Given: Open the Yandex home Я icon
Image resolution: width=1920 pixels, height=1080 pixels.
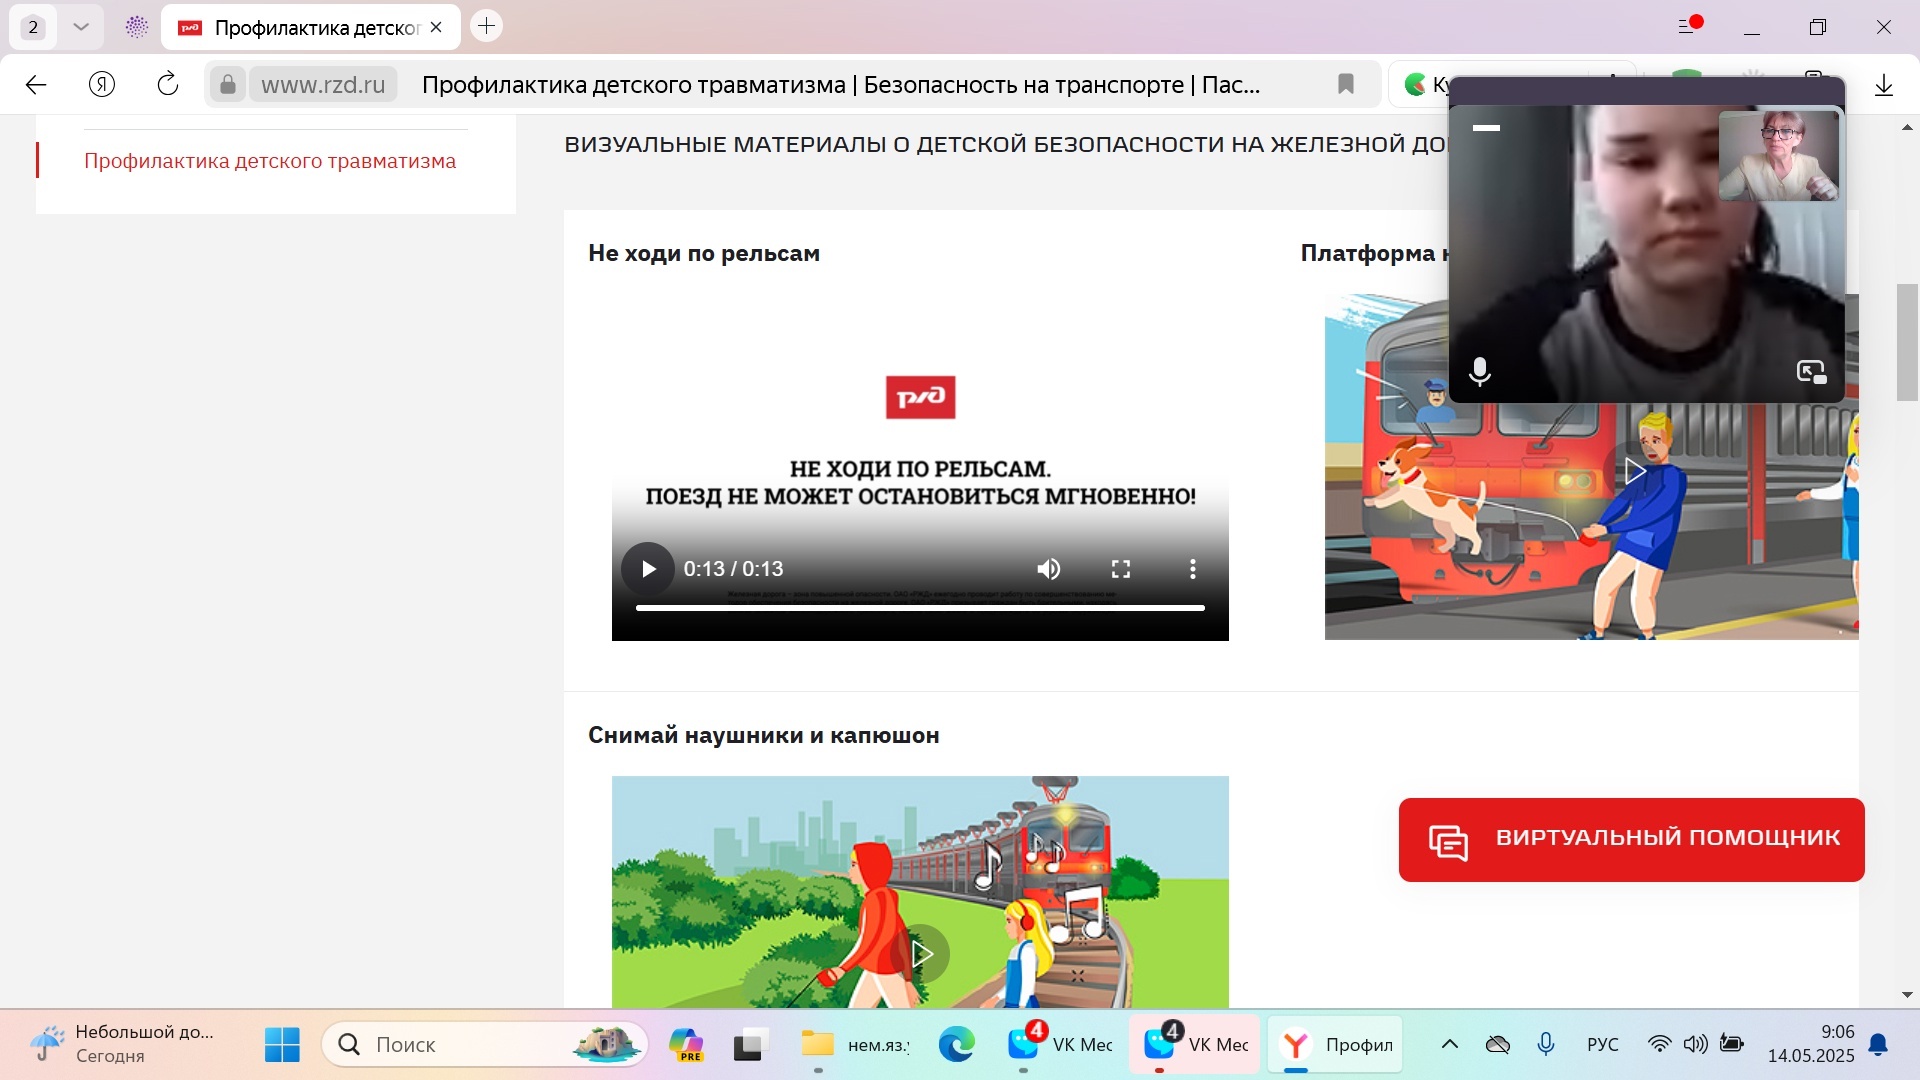Looking at the screenshot, I should tap(102, 84).
